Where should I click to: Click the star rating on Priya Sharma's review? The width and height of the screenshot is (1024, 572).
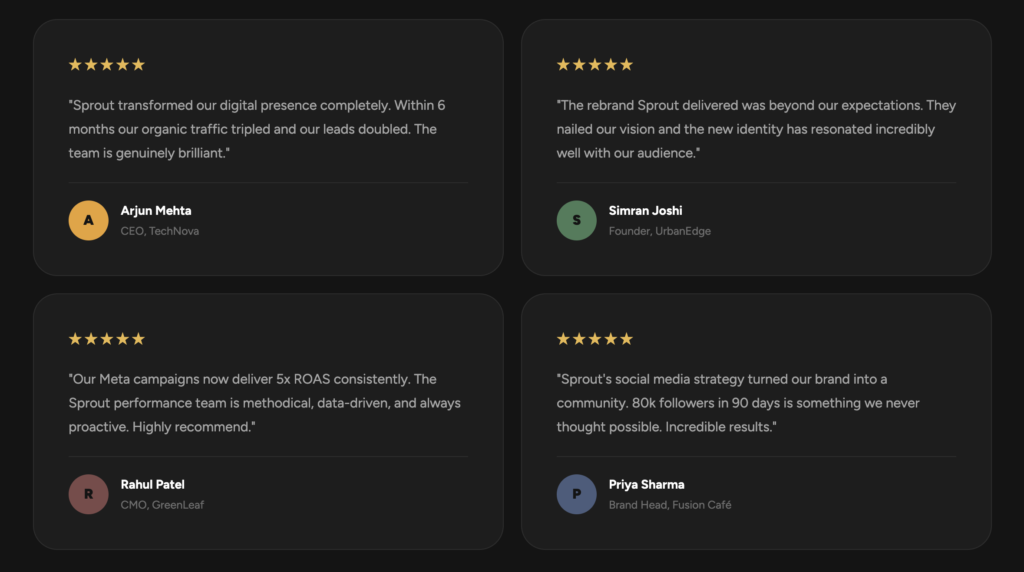tap(594, 339)
